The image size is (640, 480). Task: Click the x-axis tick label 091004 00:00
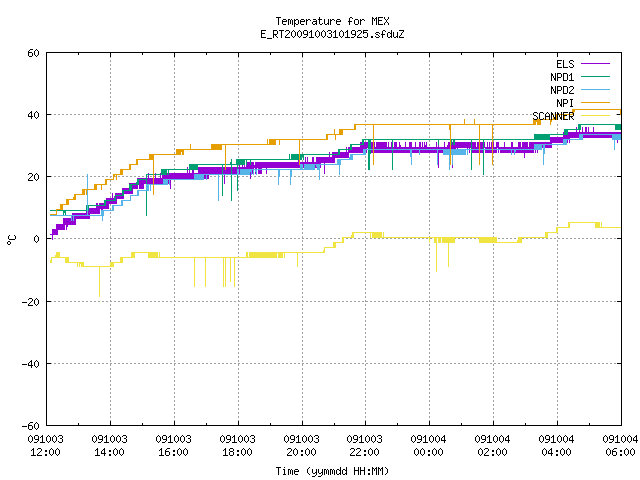(429, 446)
